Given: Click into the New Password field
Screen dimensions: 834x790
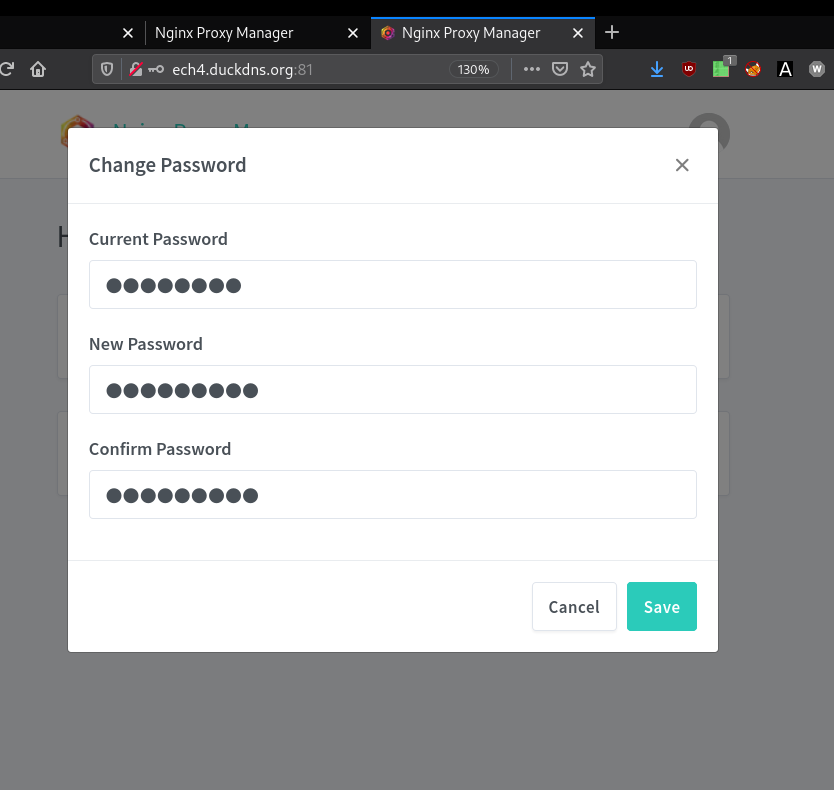Looking at the screenshot, I should (x=392, y=390).
